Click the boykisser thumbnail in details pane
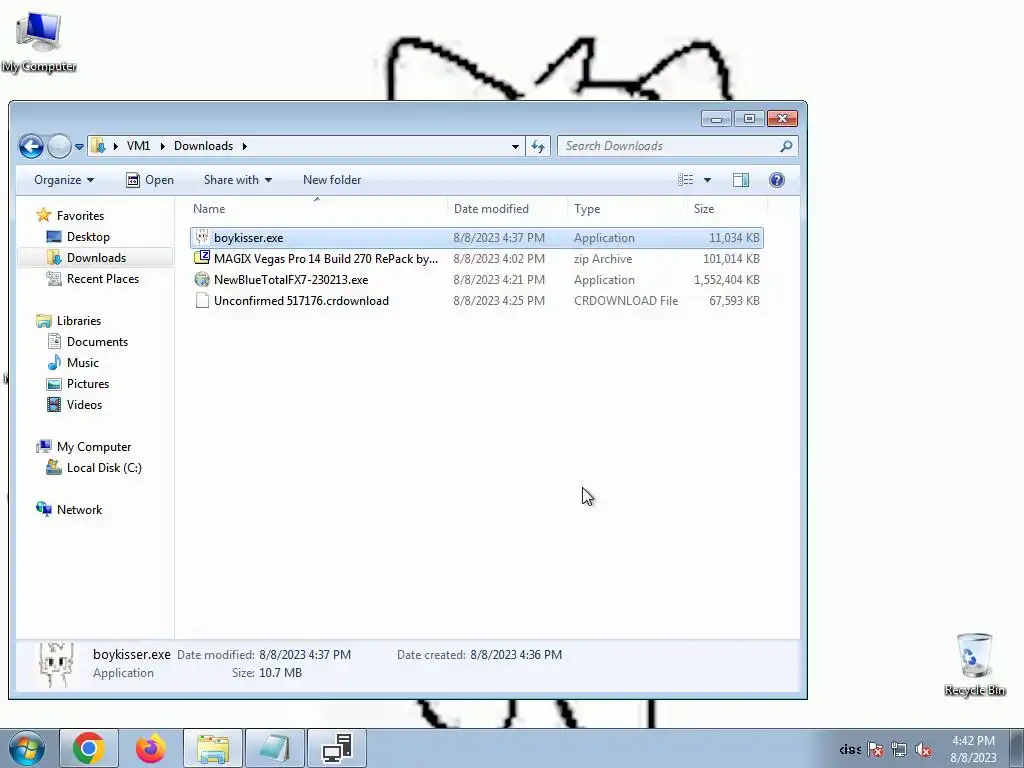Image resolution: width=1024 pixels, height=768 pixels. tap(56, 665)
